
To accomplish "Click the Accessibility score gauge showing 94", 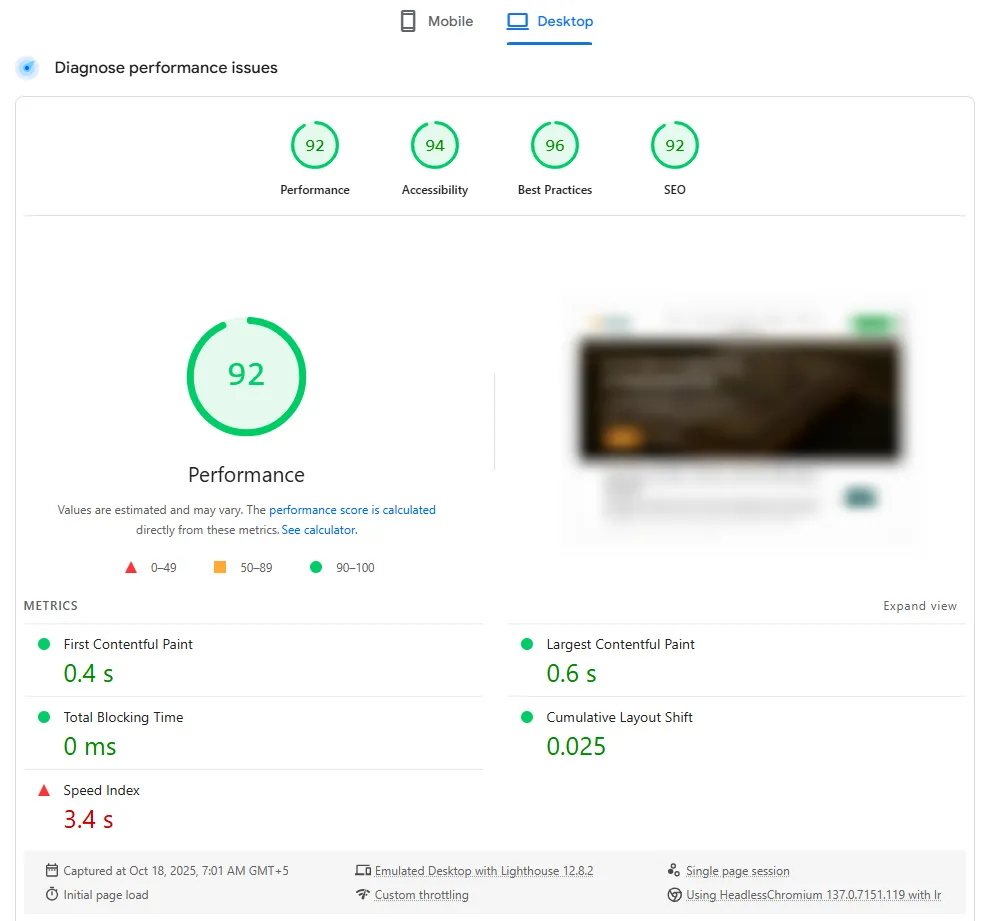I will 434,144.
